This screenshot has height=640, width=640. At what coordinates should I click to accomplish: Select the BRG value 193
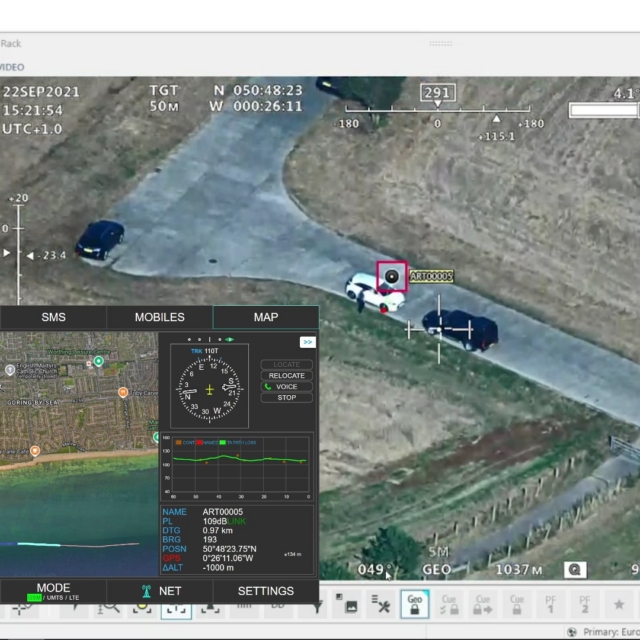click(210, 540)
